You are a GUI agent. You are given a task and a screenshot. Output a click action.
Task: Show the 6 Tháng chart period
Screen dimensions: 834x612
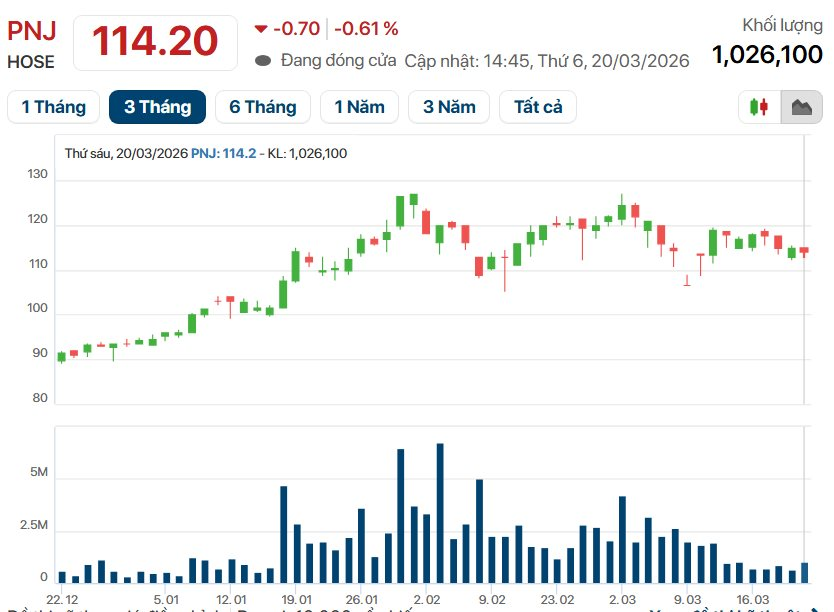point(263,107)
